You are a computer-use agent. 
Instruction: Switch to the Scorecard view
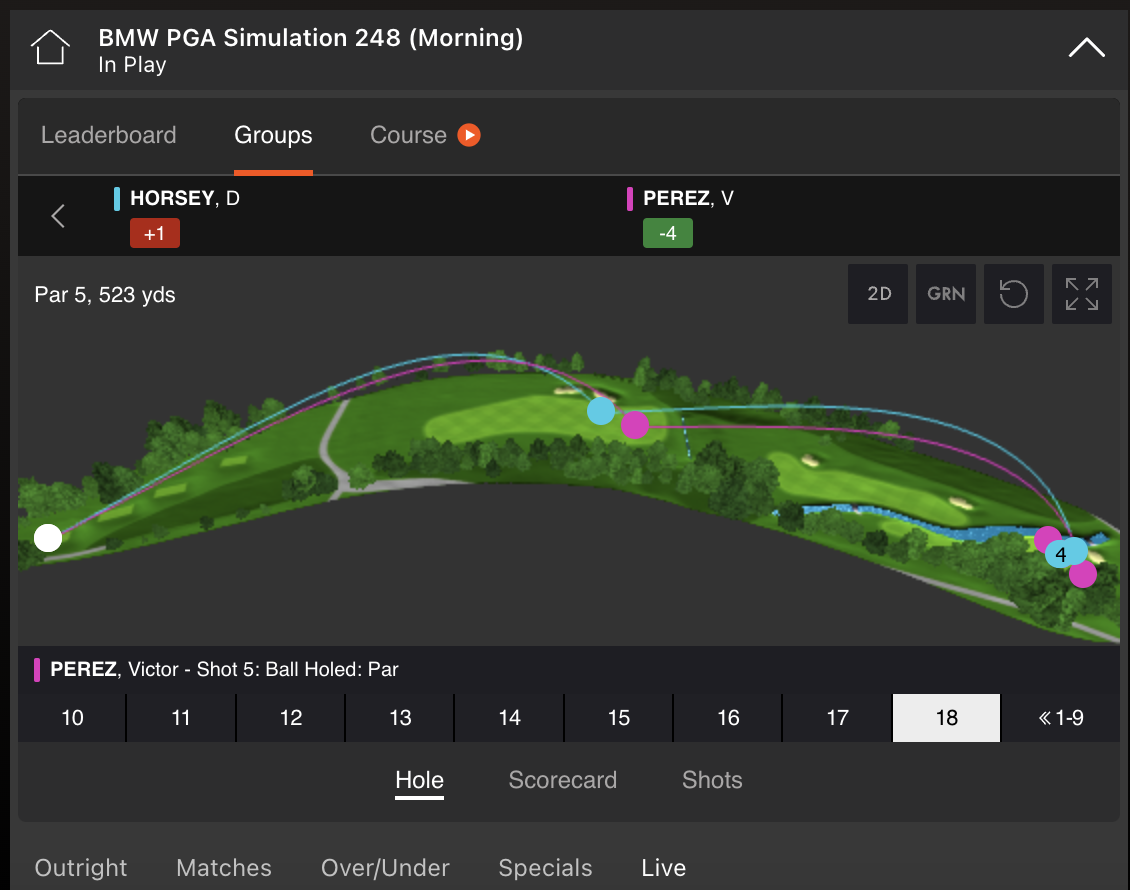[562, 780]
